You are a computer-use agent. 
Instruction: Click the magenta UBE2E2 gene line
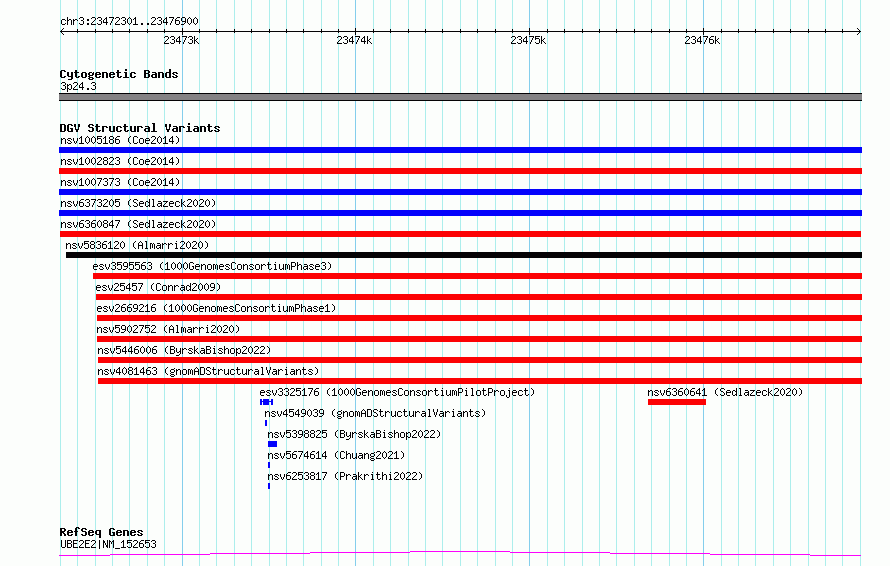460,553
